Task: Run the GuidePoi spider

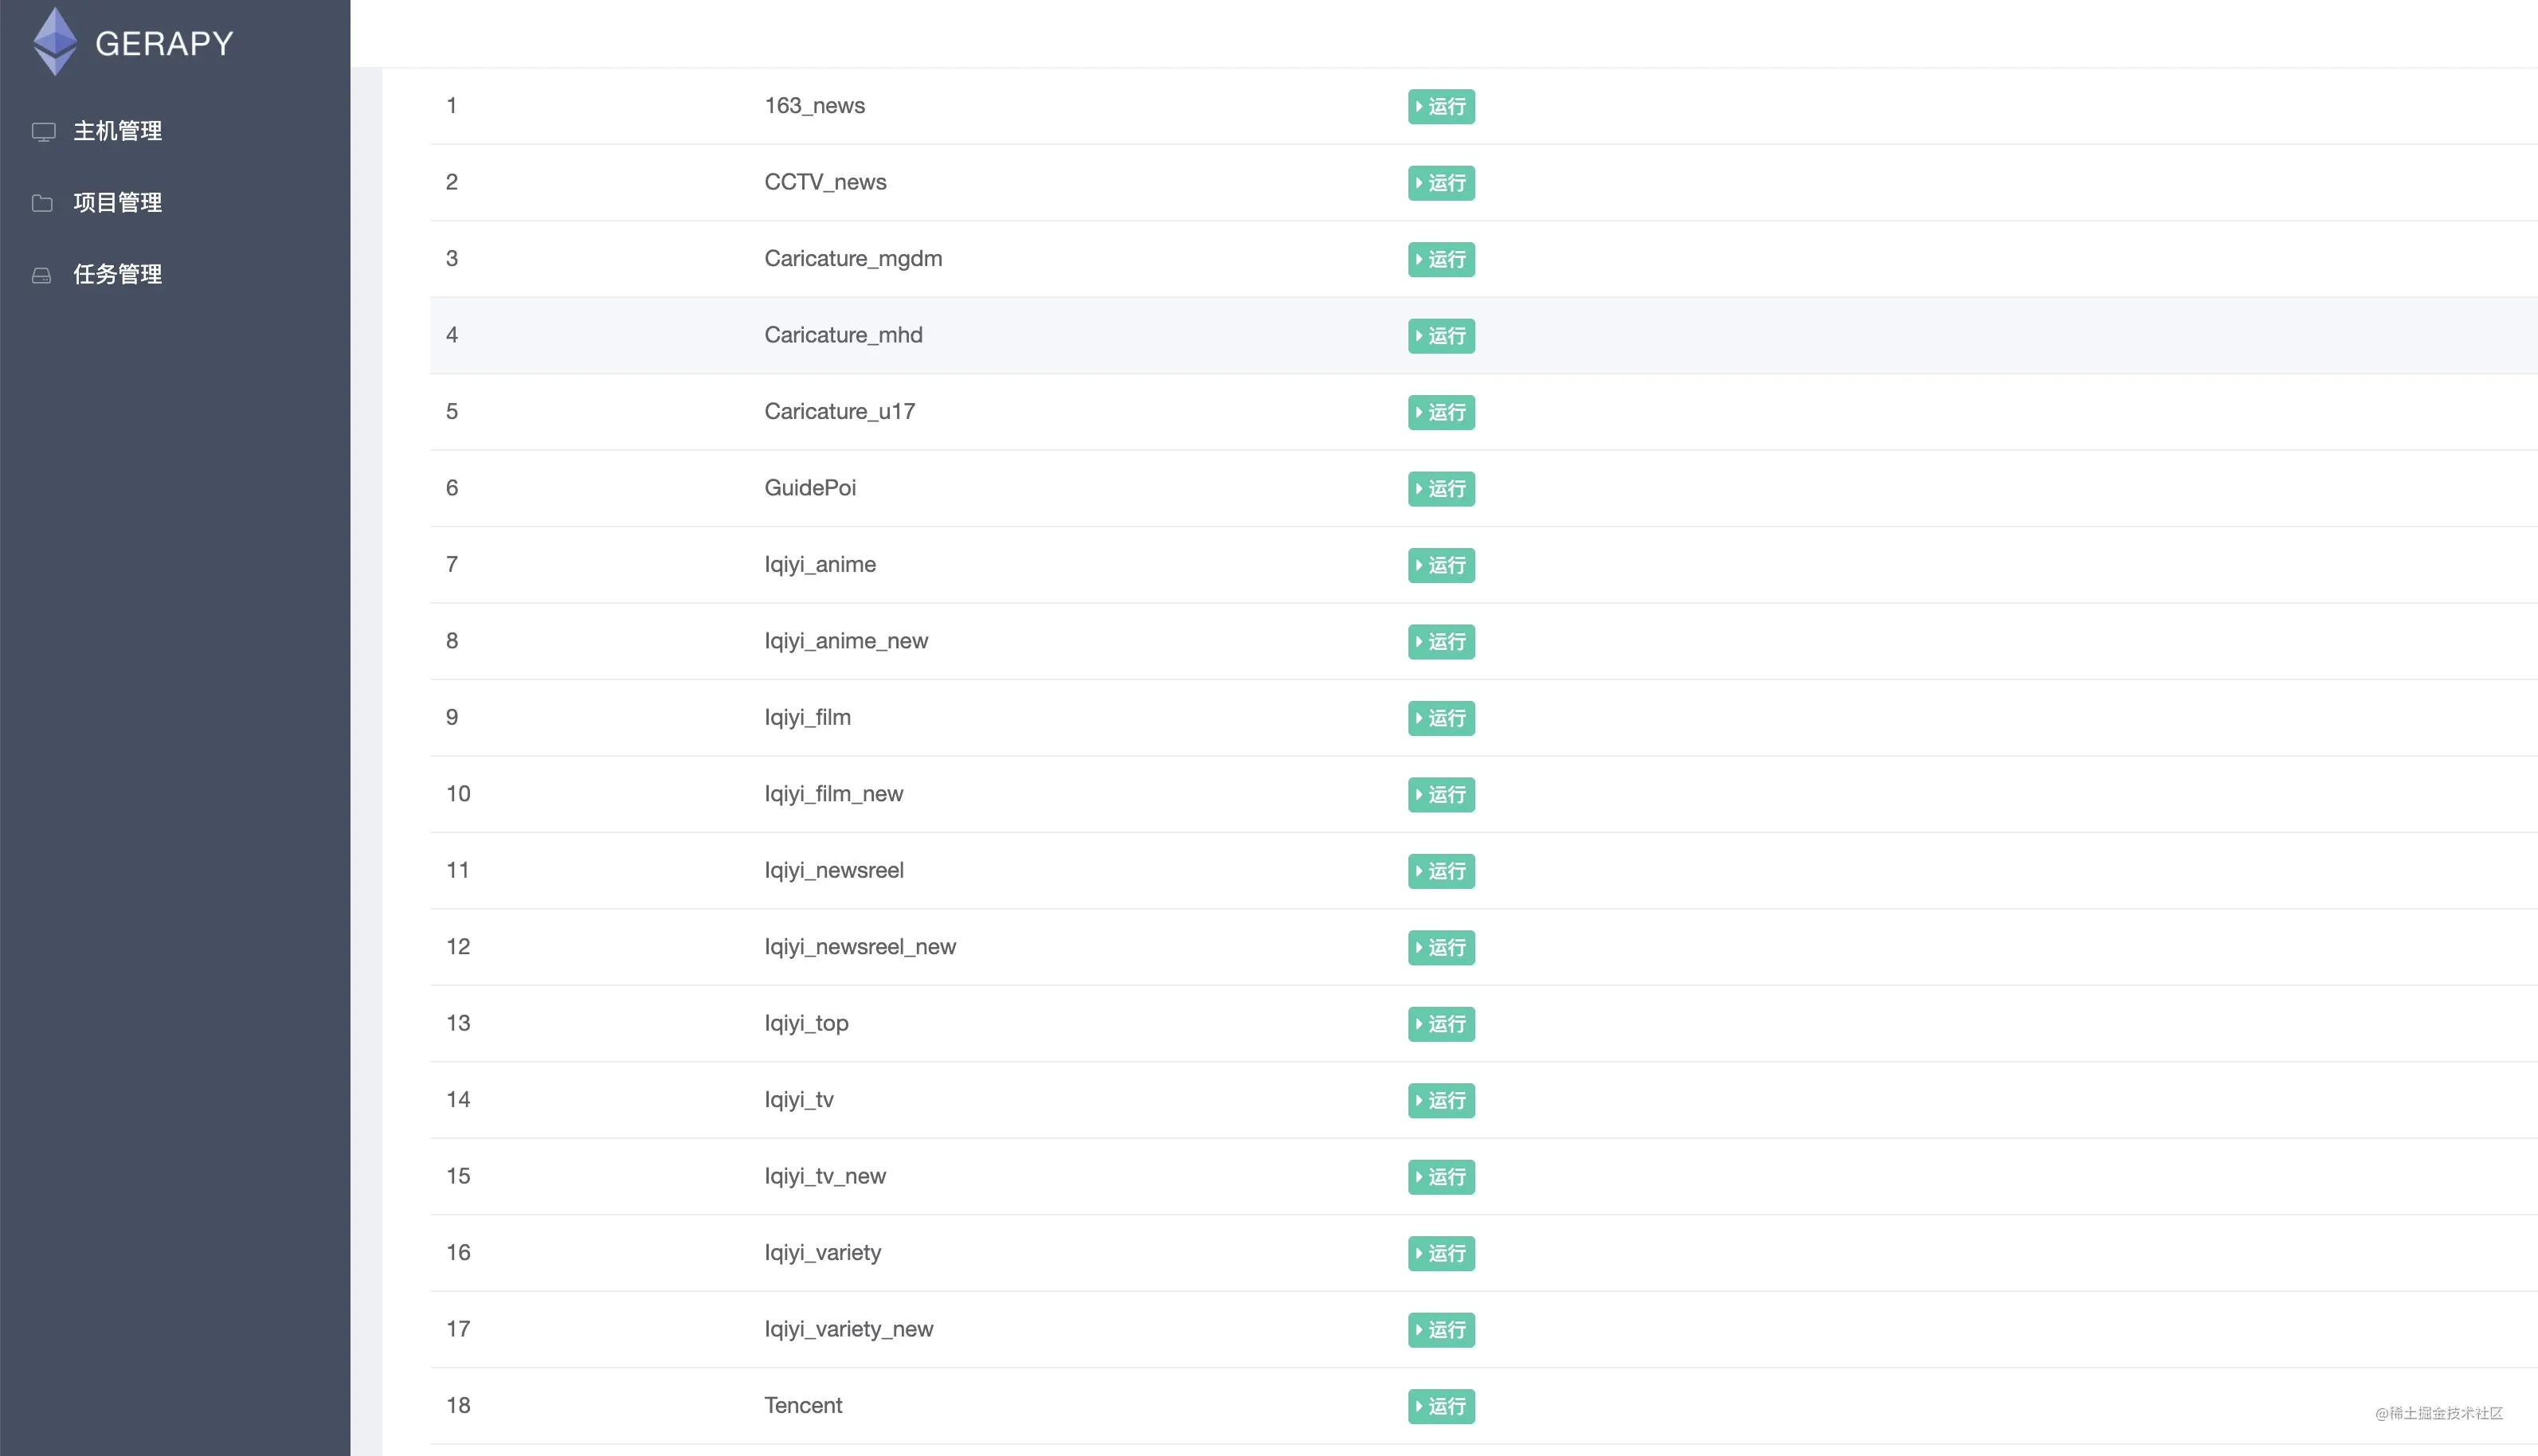Action: [1441, 489]
